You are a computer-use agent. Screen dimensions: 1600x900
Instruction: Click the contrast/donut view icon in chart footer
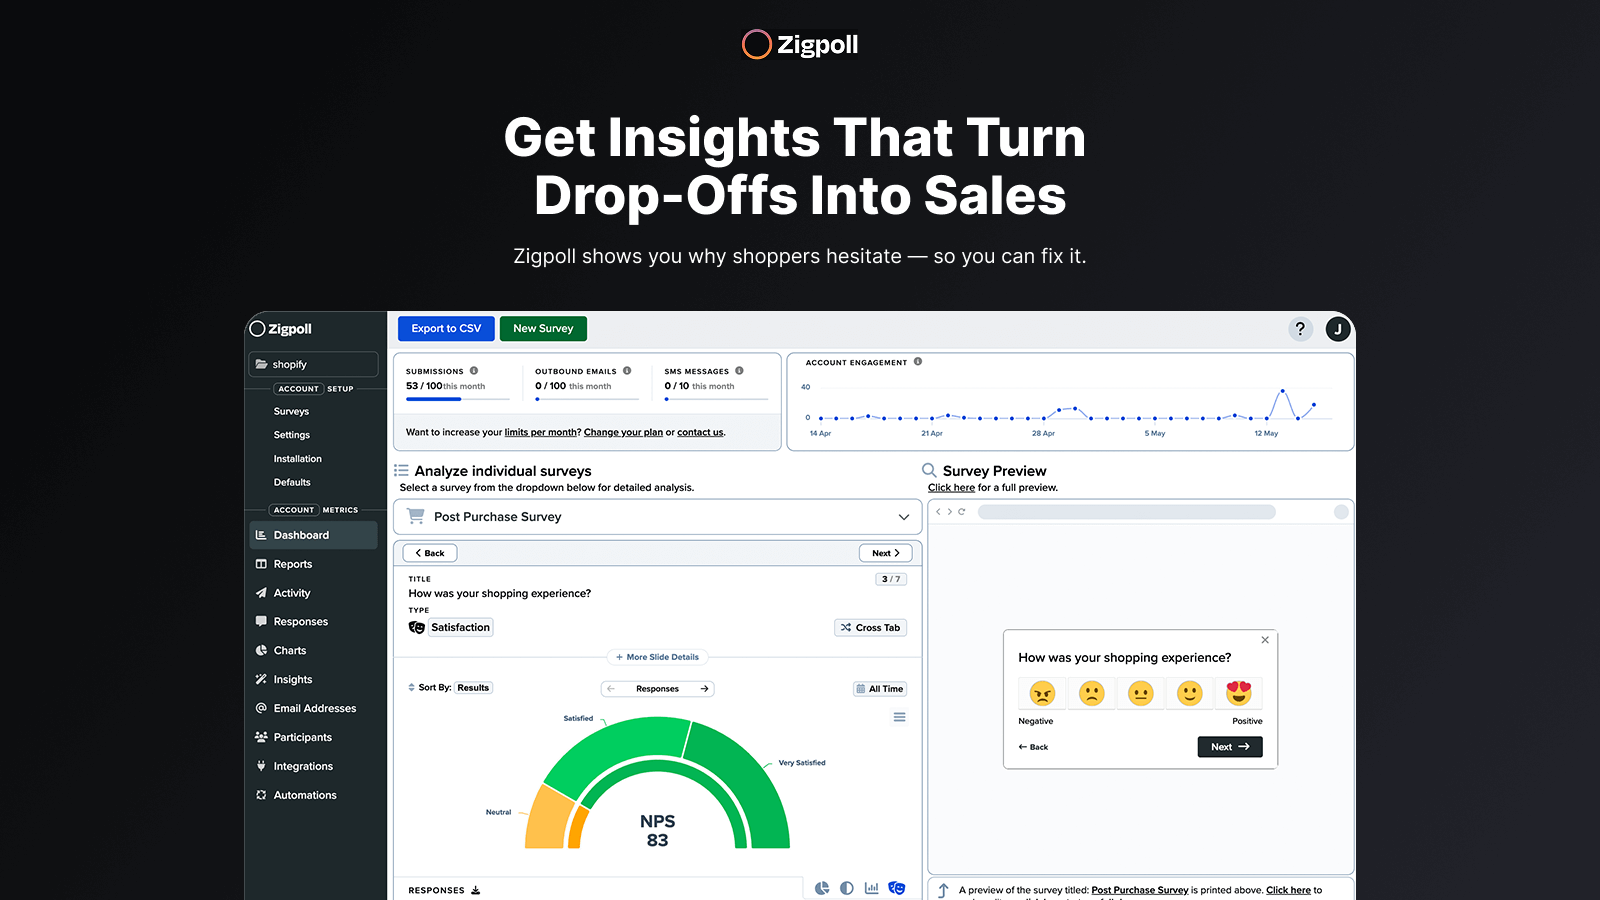(x=847, y=887)
